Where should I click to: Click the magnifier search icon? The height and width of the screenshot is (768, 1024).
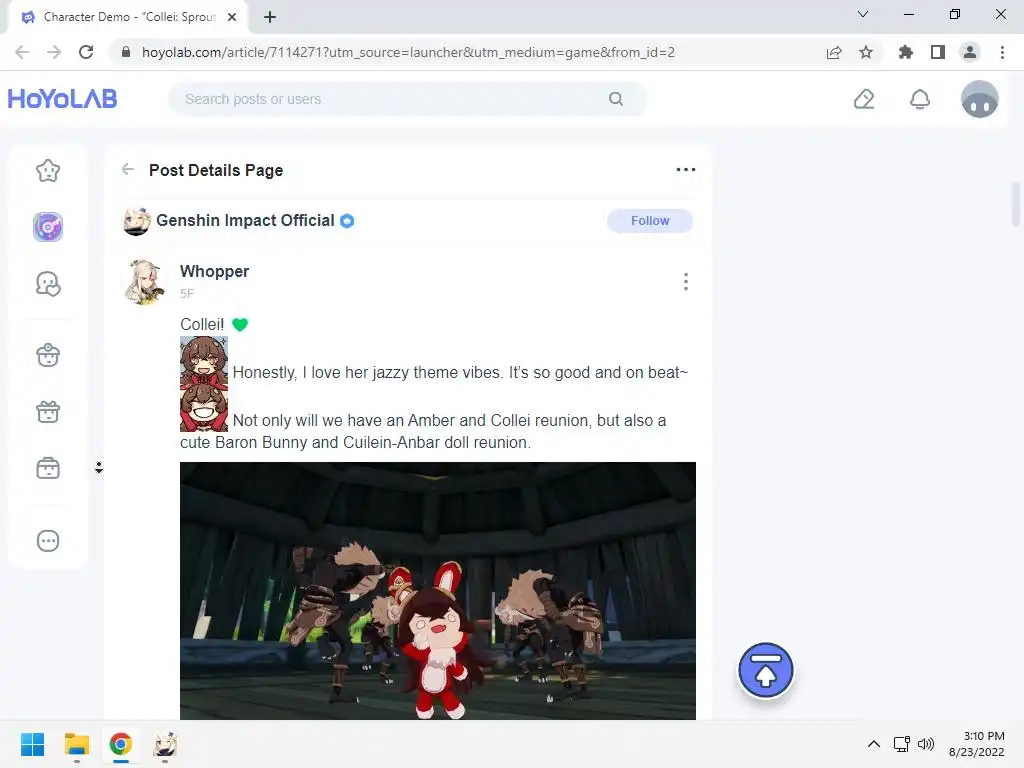616,99
